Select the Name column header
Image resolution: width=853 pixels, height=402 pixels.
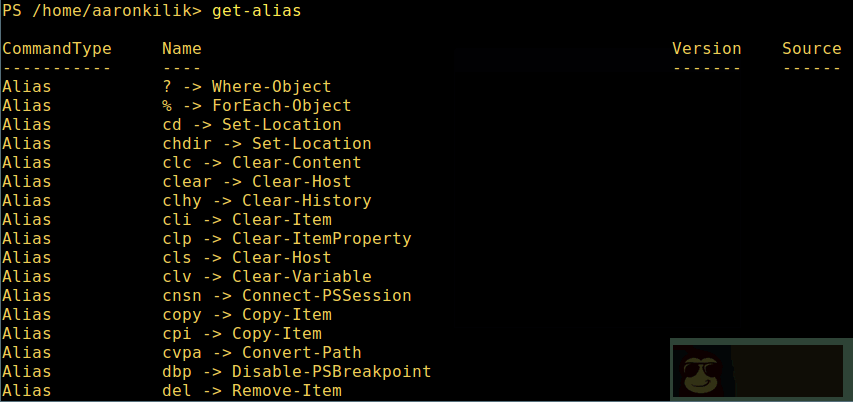click(x=181, y=49)
